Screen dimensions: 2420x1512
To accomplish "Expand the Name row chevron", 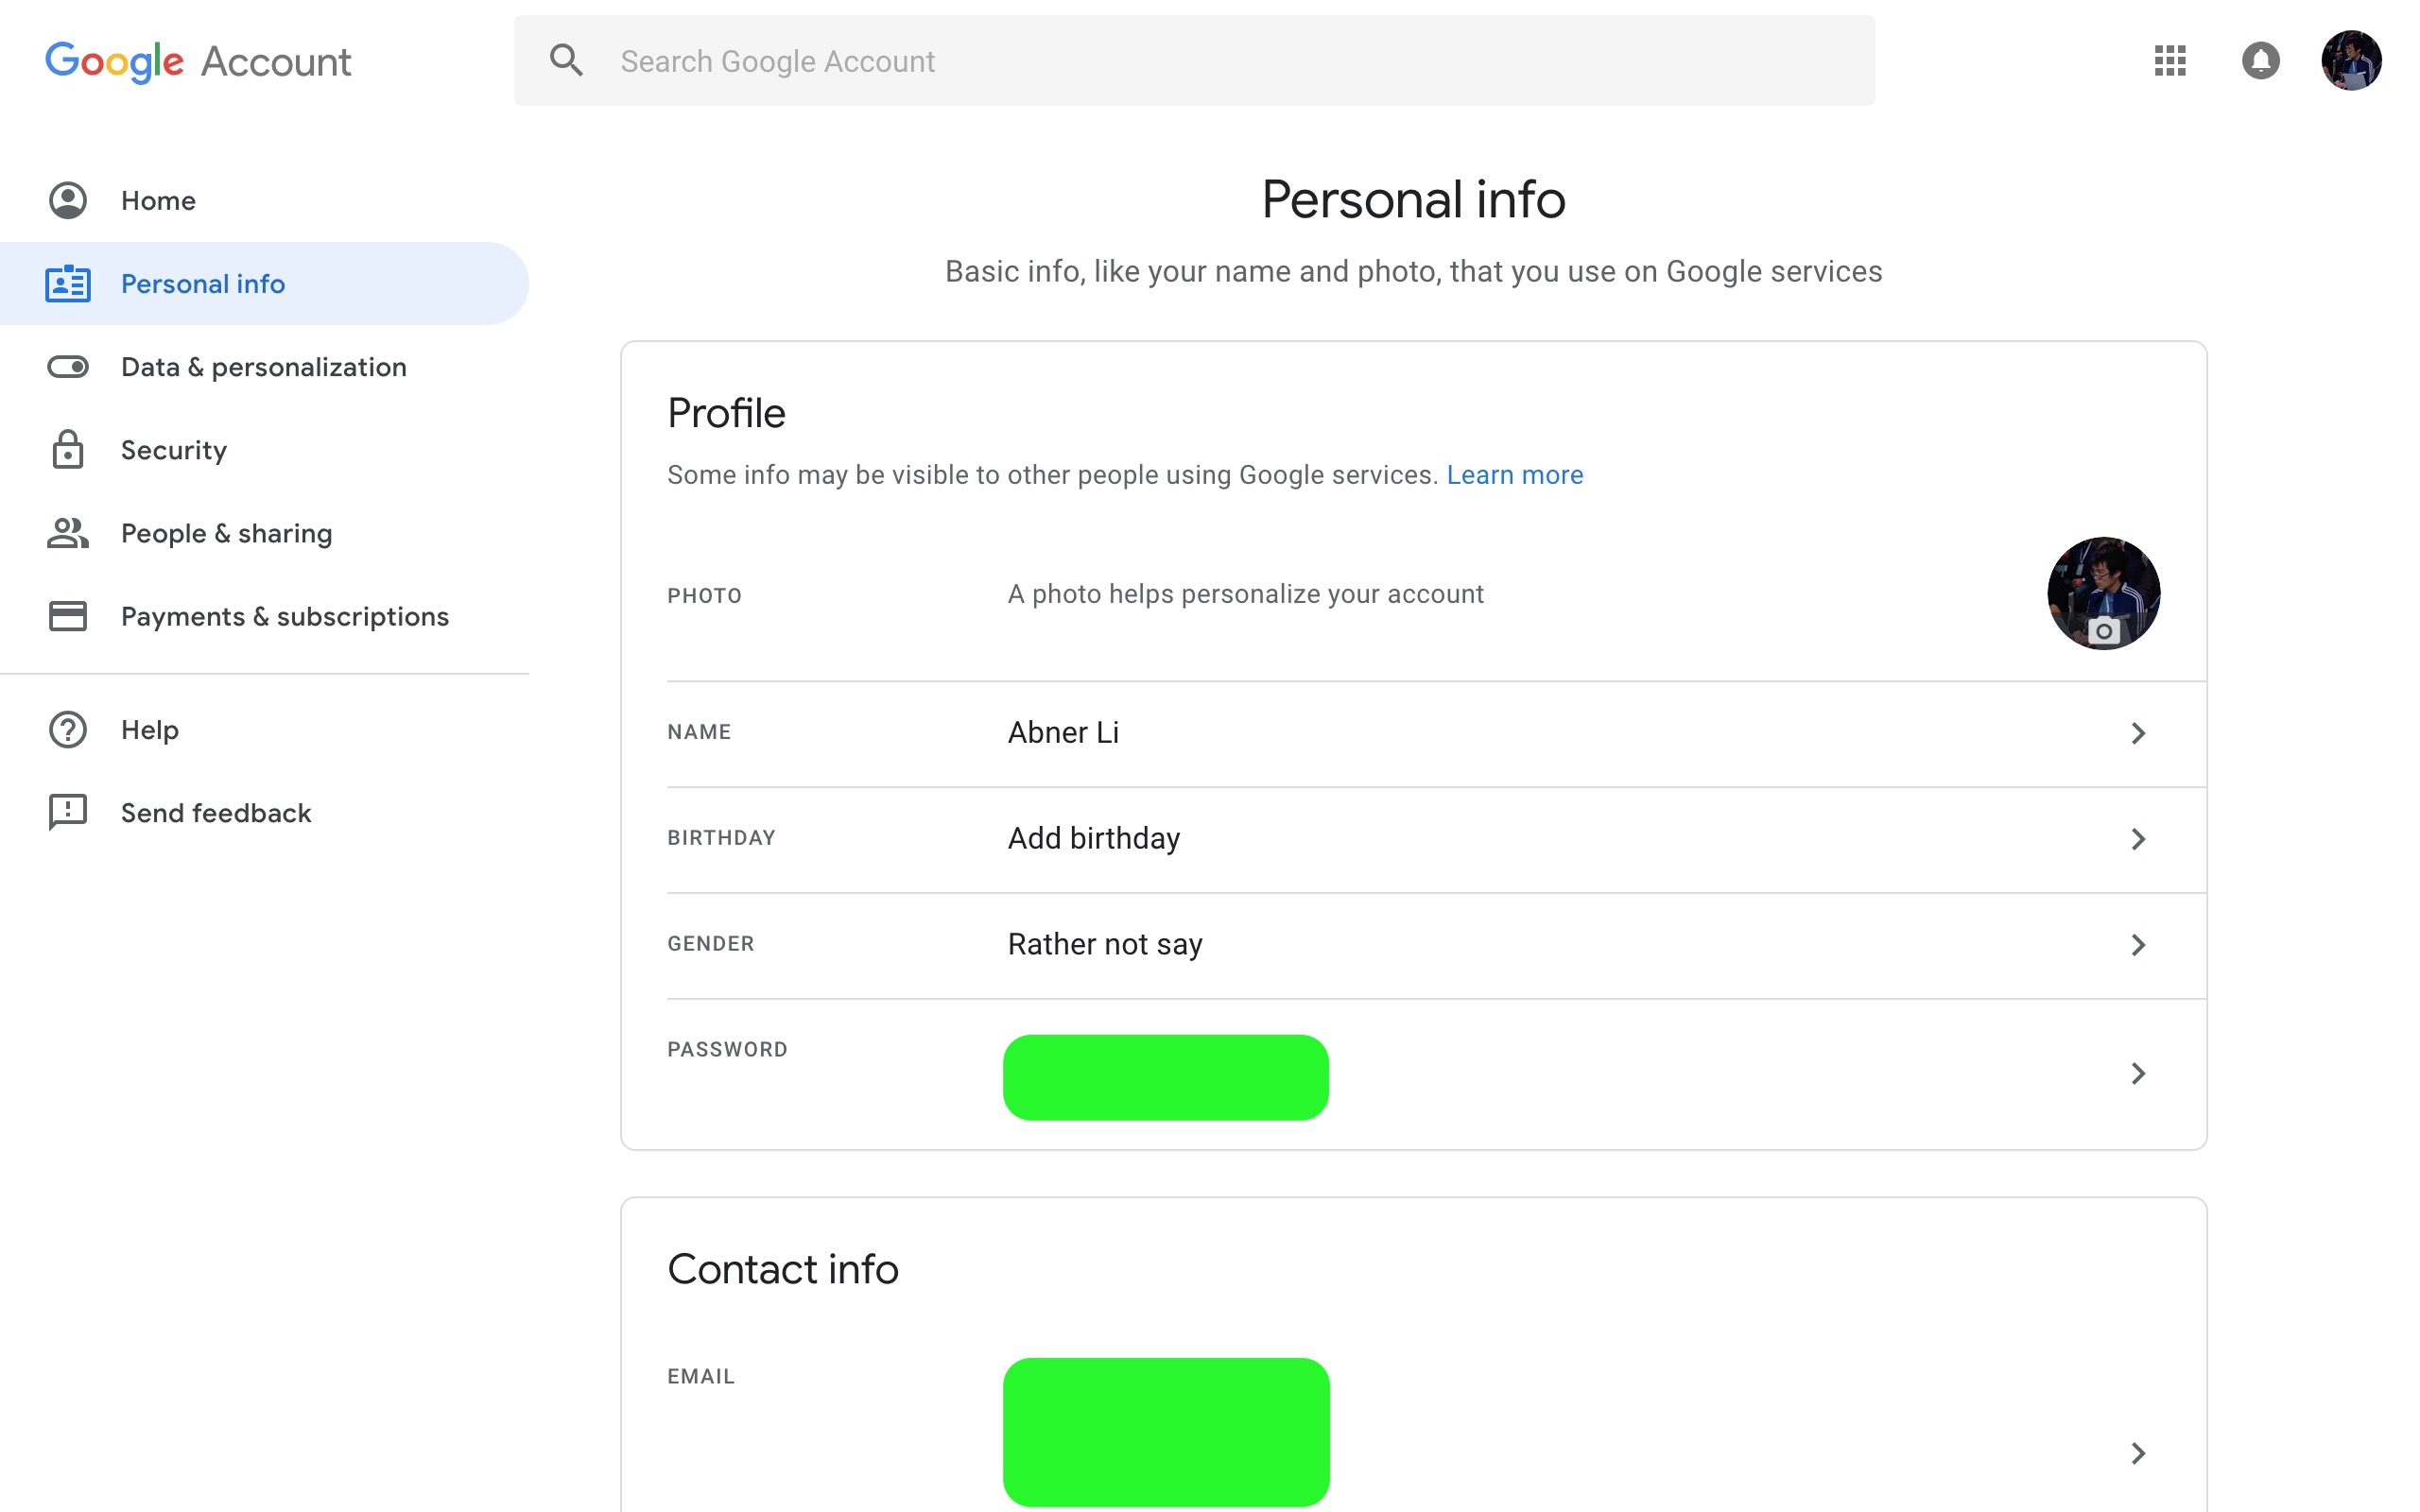I will (x=2139, y=732).
